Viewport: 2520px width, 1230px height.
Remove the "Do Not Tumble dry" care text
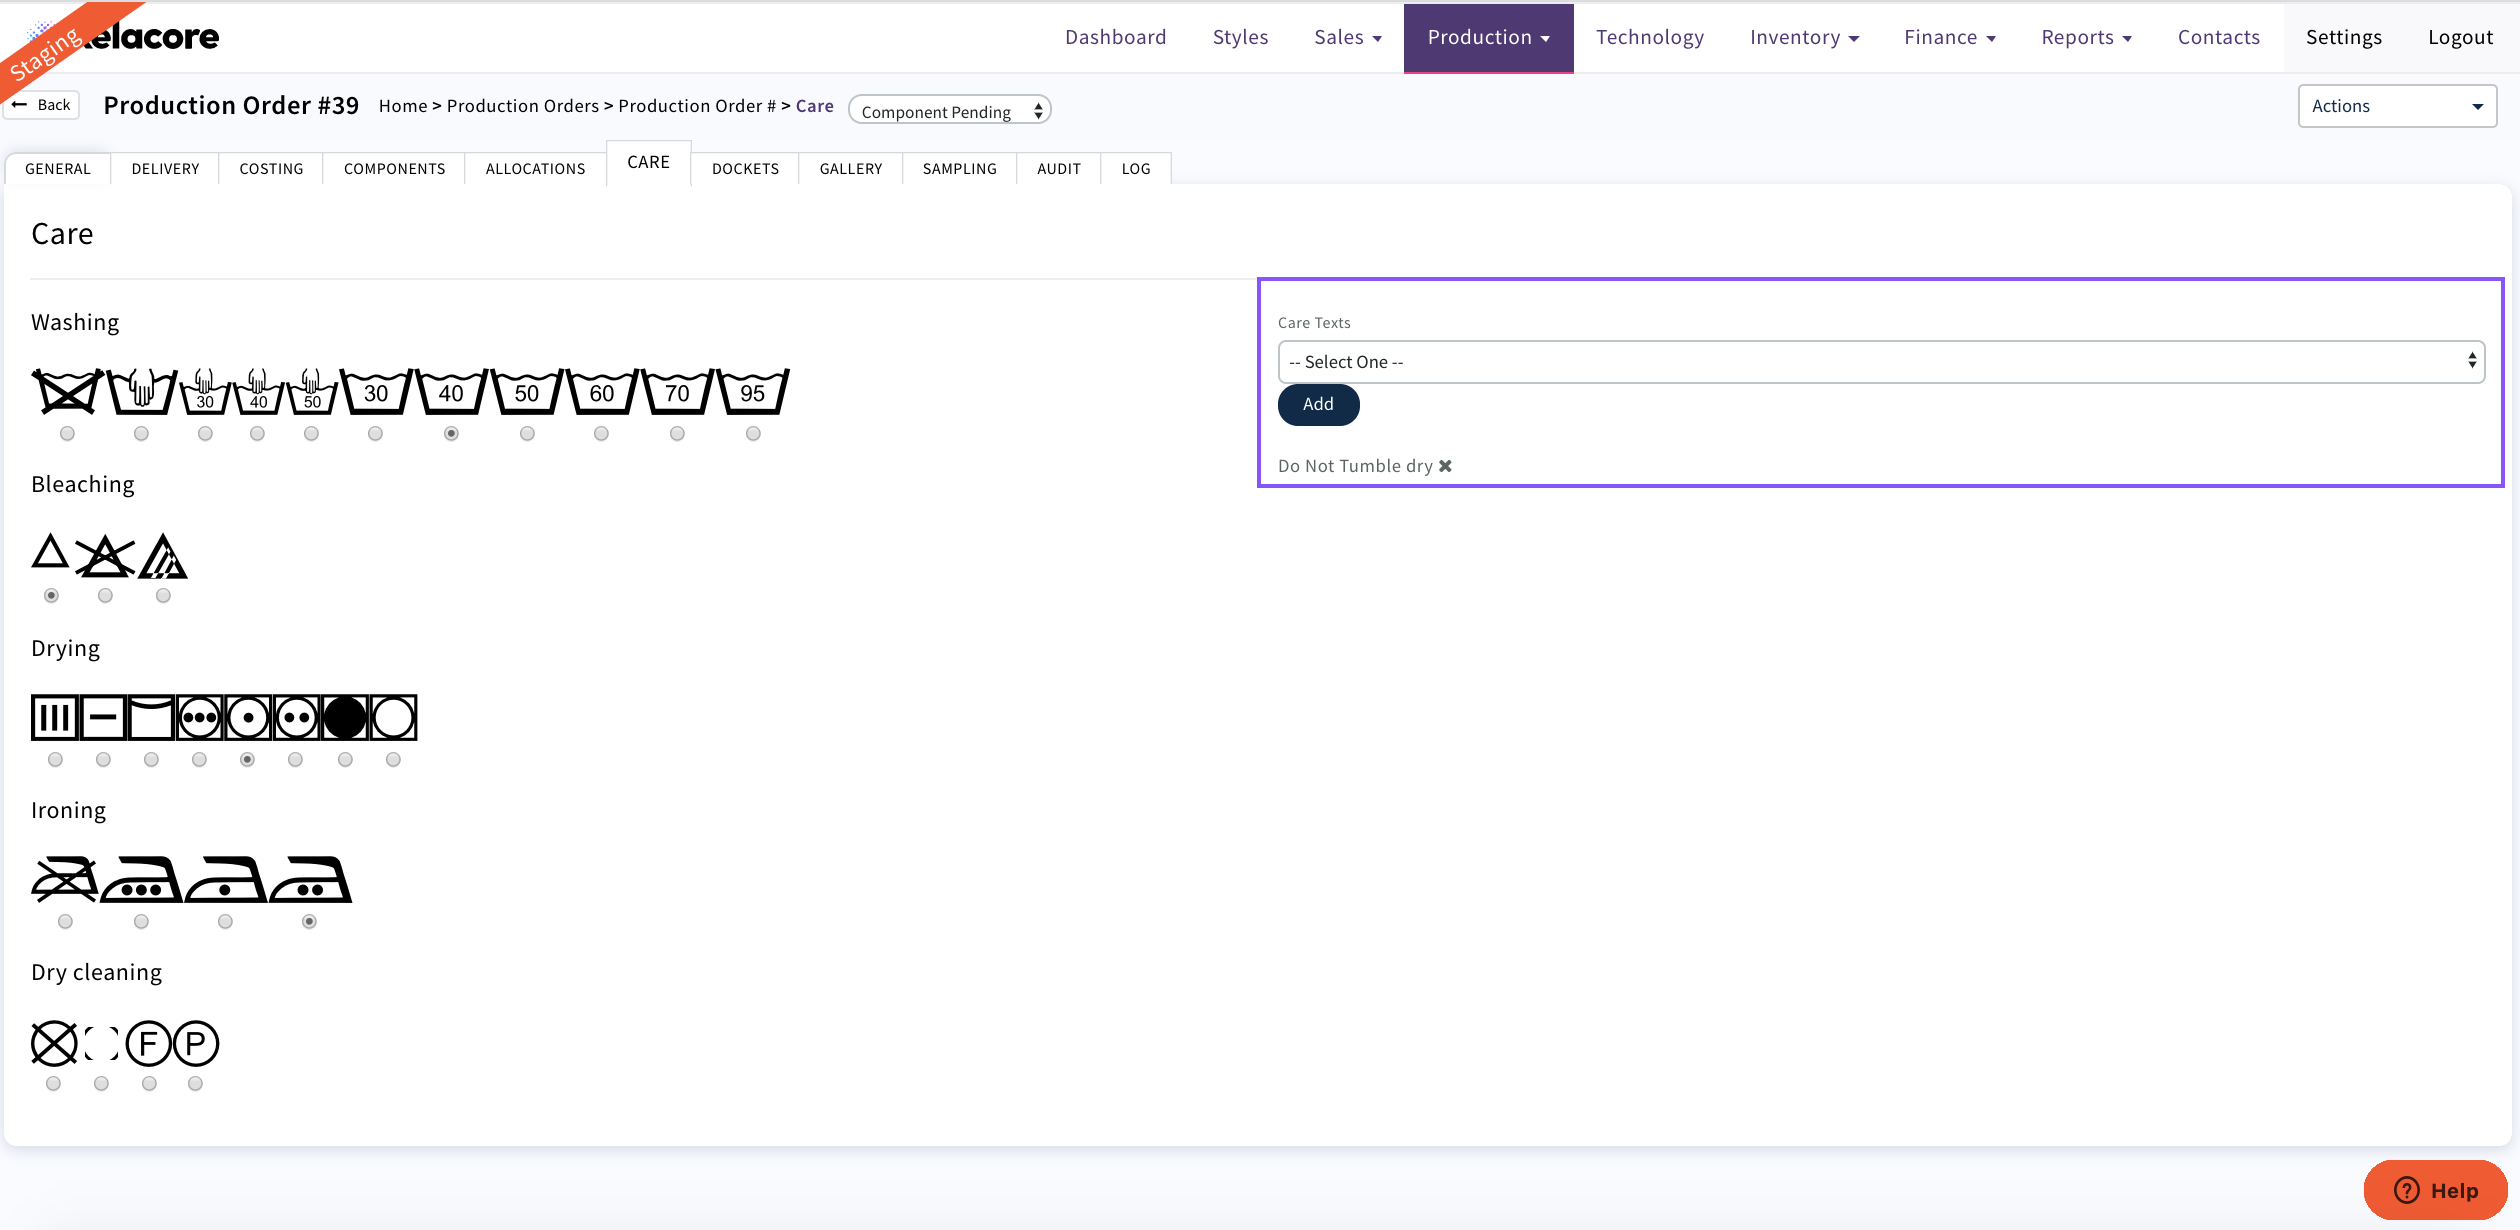pyautogui.click(x=1444, y=465)
